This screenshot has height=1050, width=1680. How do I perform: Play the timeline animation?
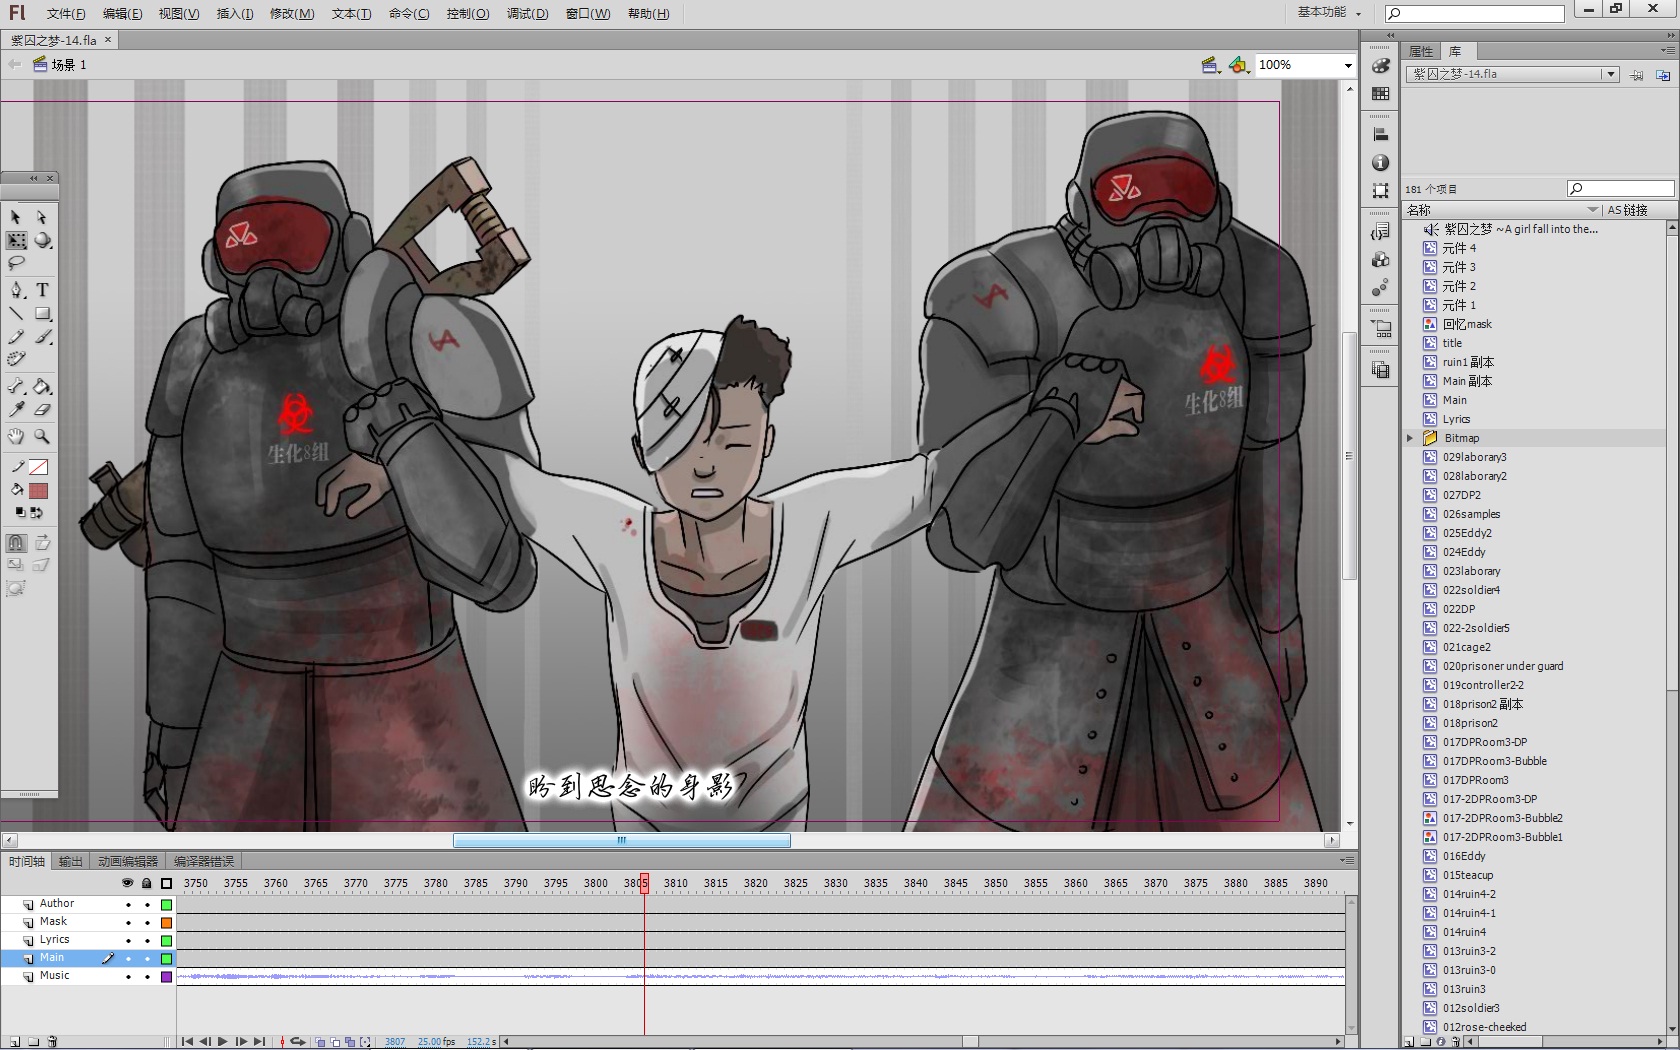(x=223, y=1042)
